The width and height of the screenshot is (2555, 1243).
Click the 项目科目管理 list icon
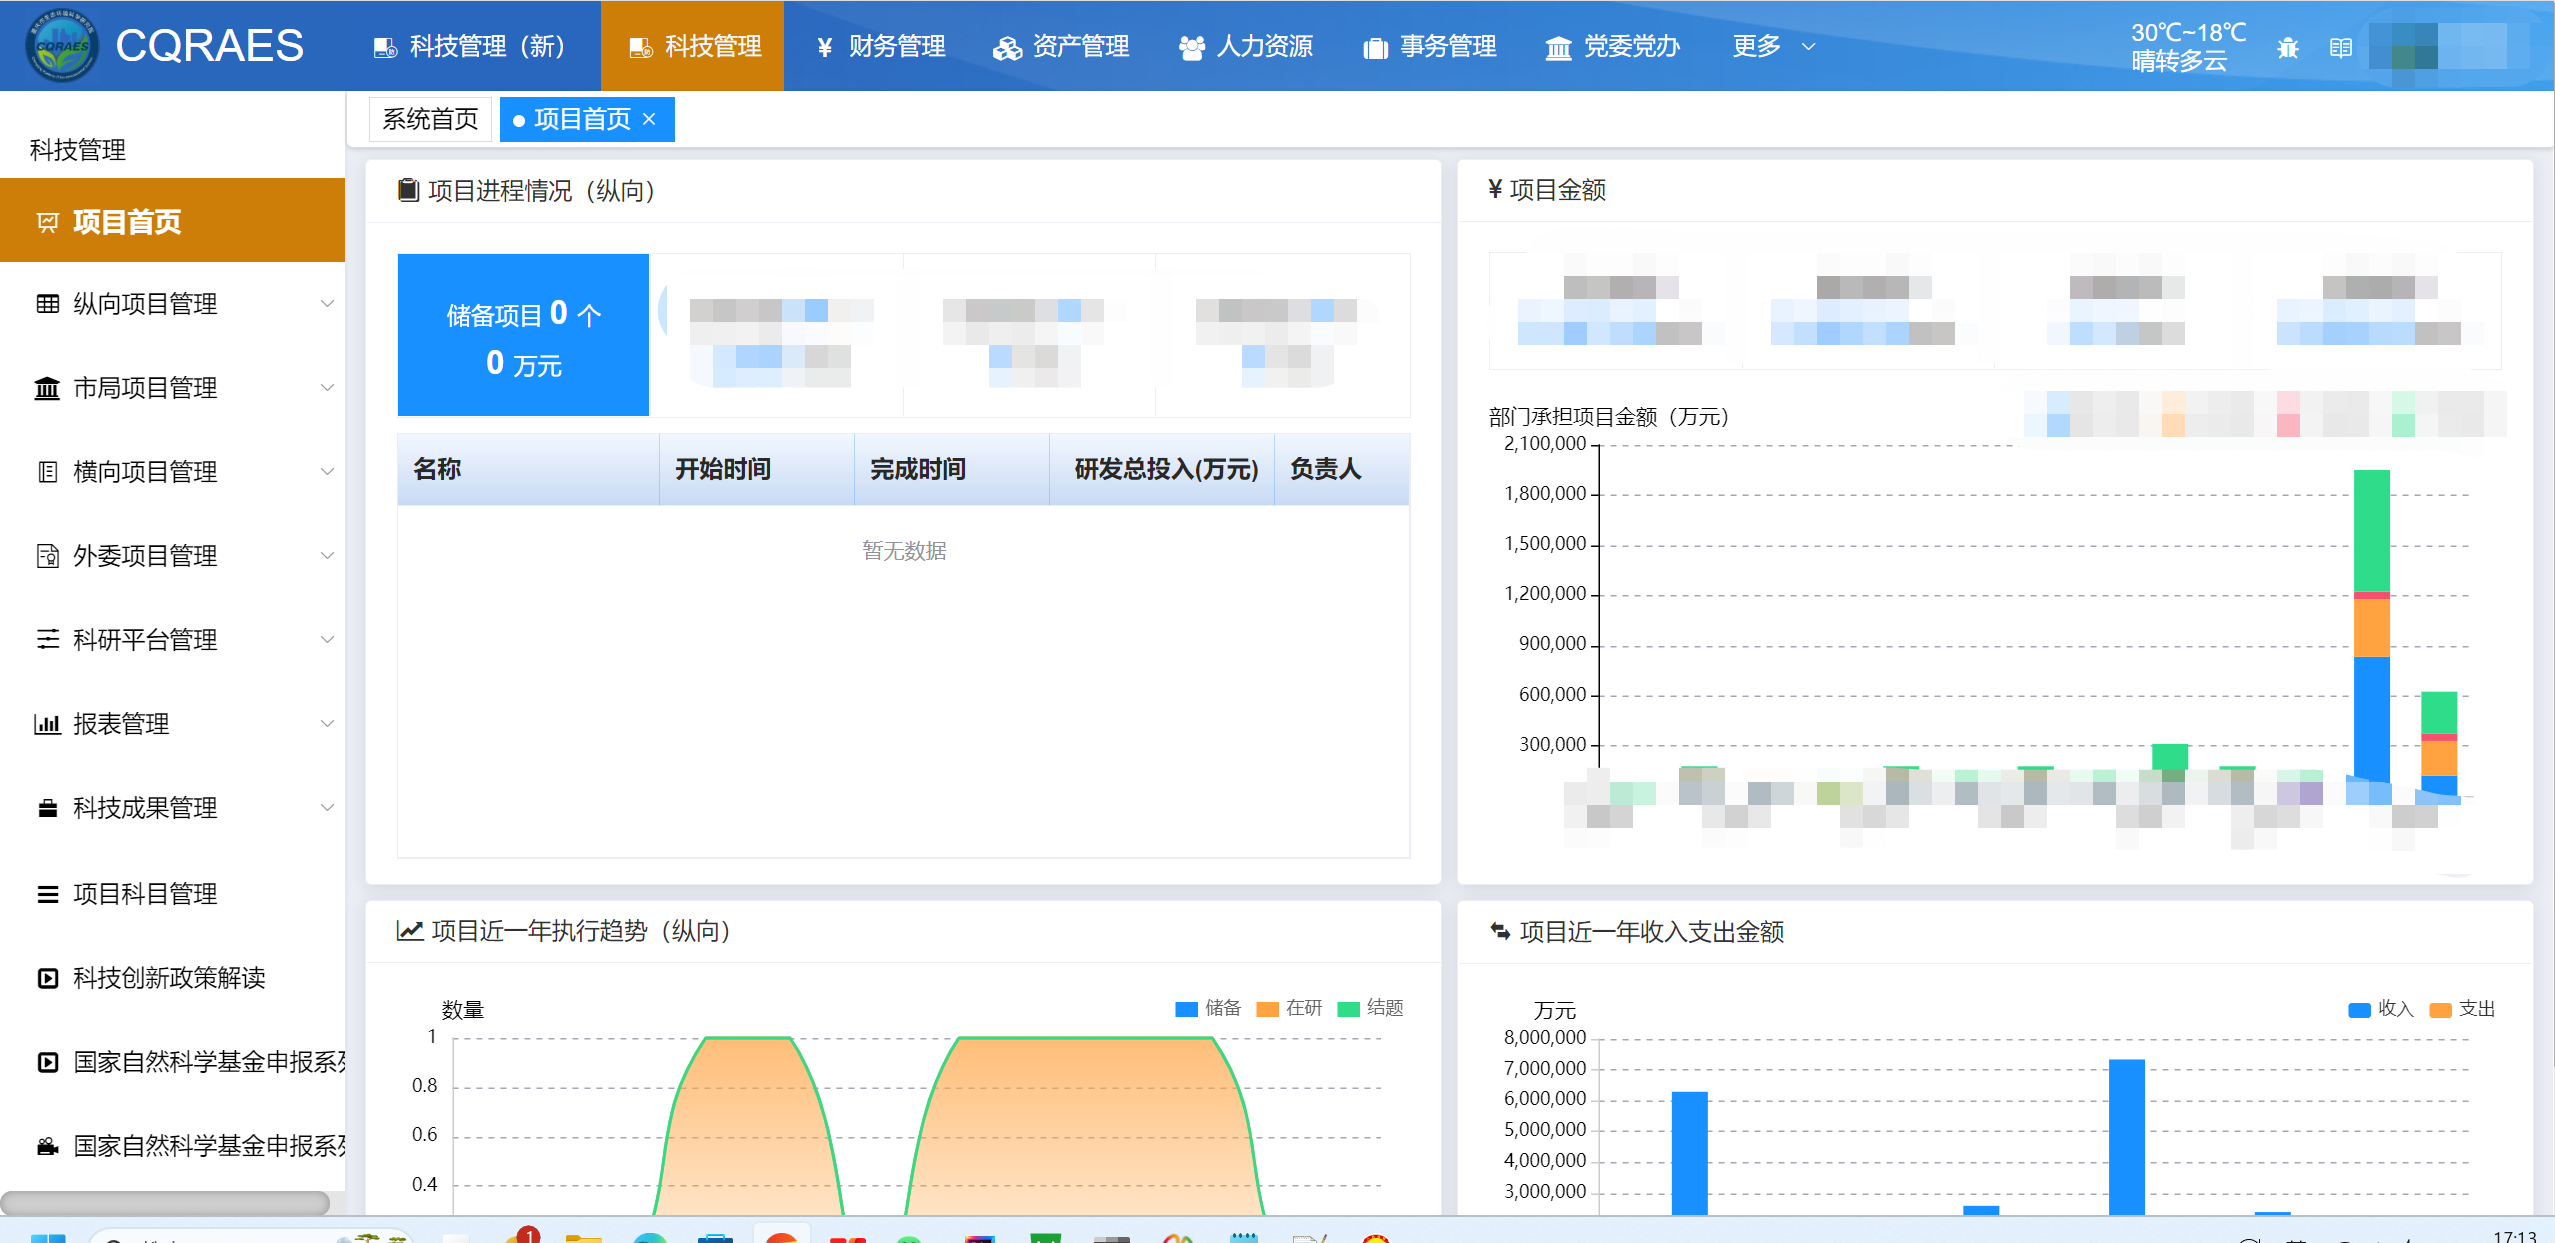click(x=47, y=894)
